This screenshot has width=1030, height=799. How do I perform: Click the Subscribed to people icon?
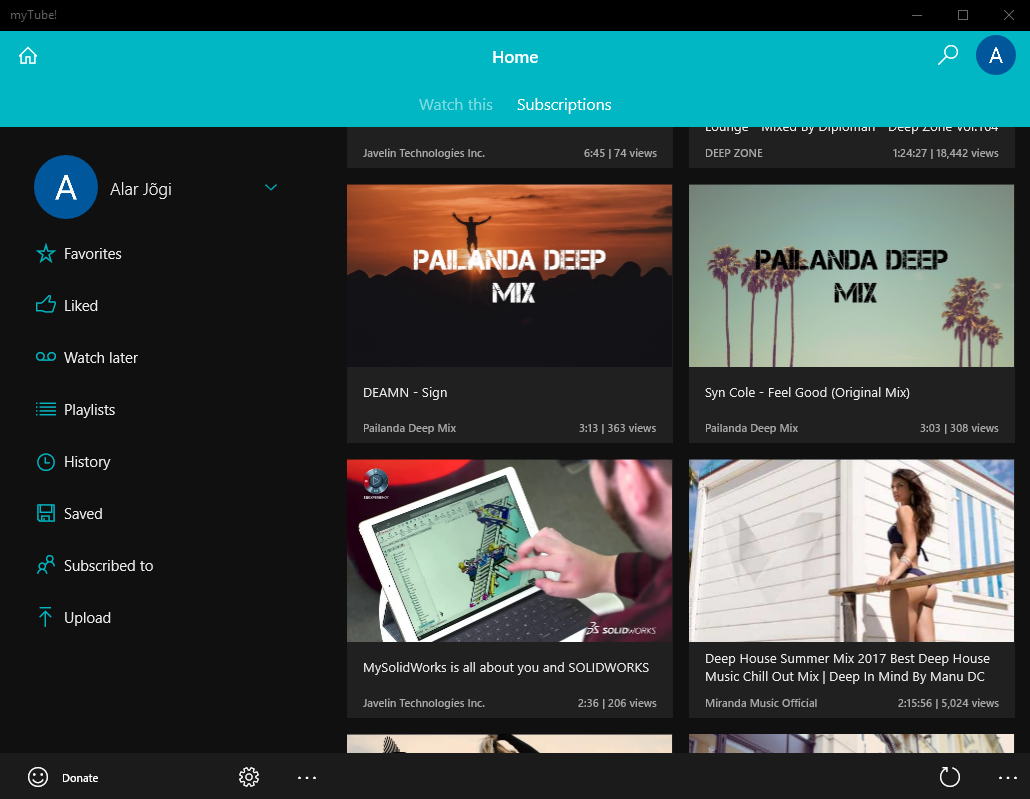45,565
